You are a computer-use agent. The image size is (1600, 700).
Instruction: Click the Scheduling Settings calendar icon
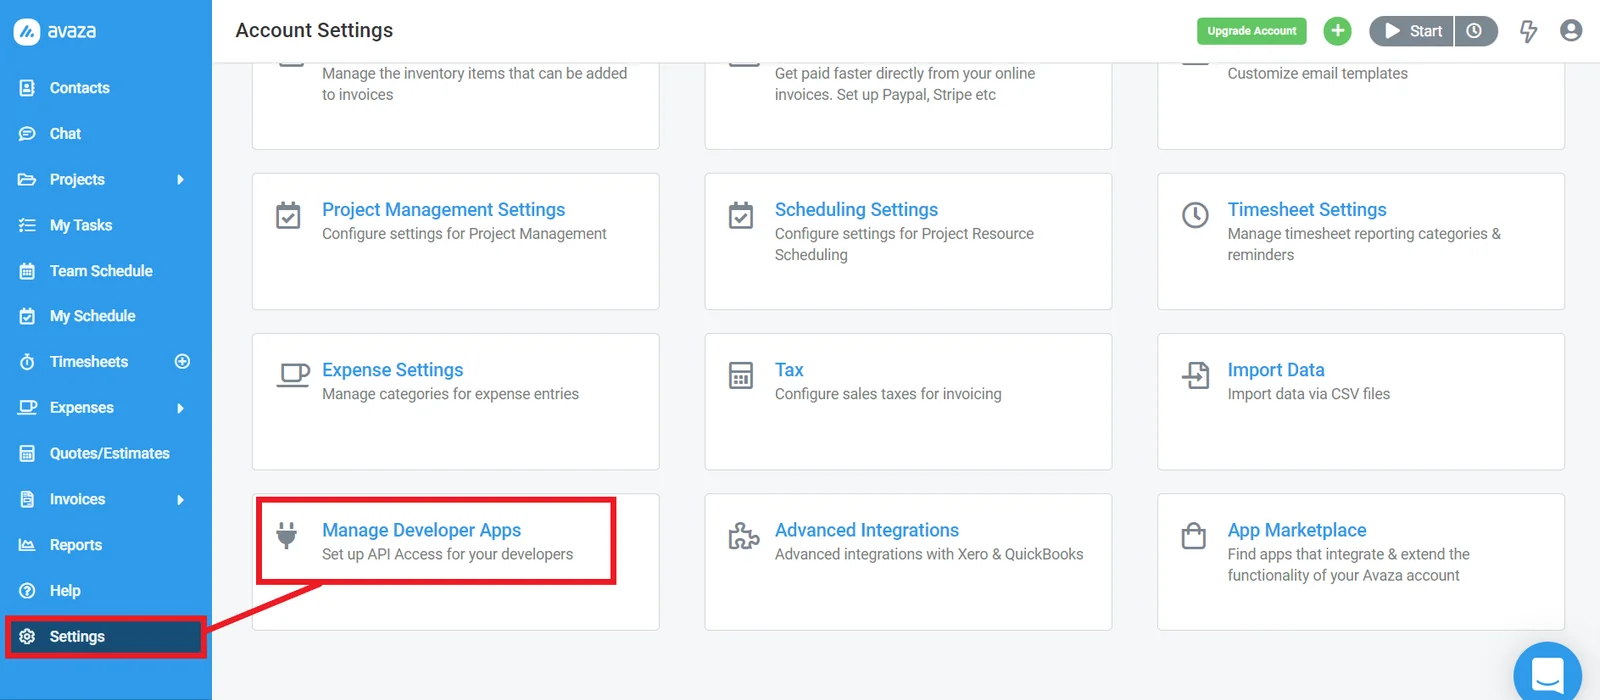pos(741,215)
